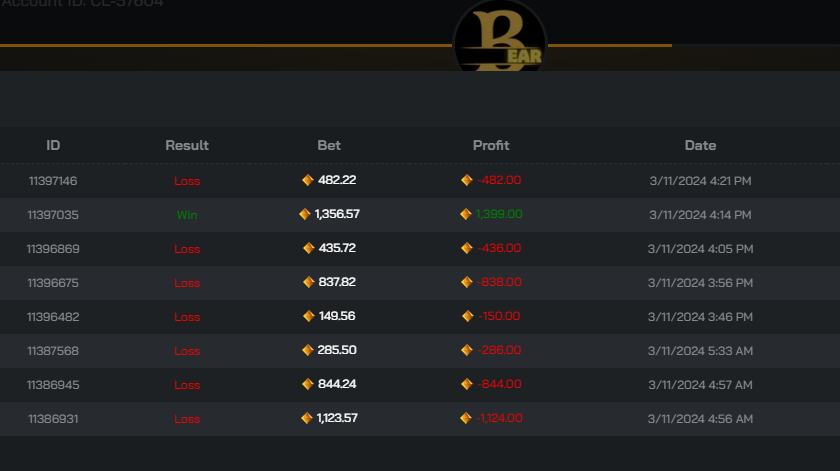The height and width of the screenshot is (471, 840).
Task: Click the date 3/11/2024 4:56 AM
Action: pyautogui.click(x=700, y=419)
